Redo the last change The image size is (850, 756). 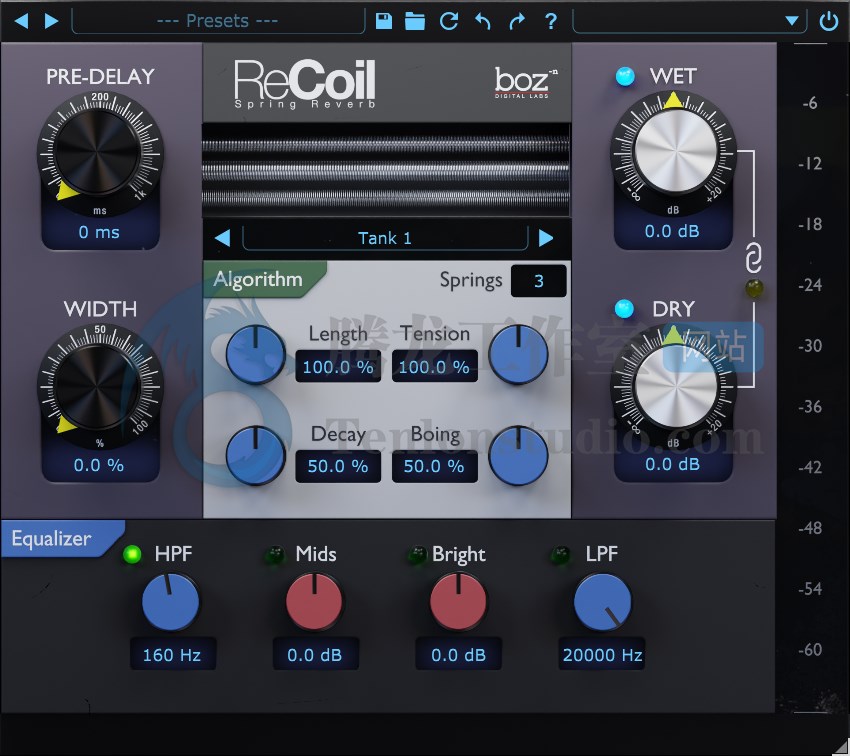click(x=518, y=22)
